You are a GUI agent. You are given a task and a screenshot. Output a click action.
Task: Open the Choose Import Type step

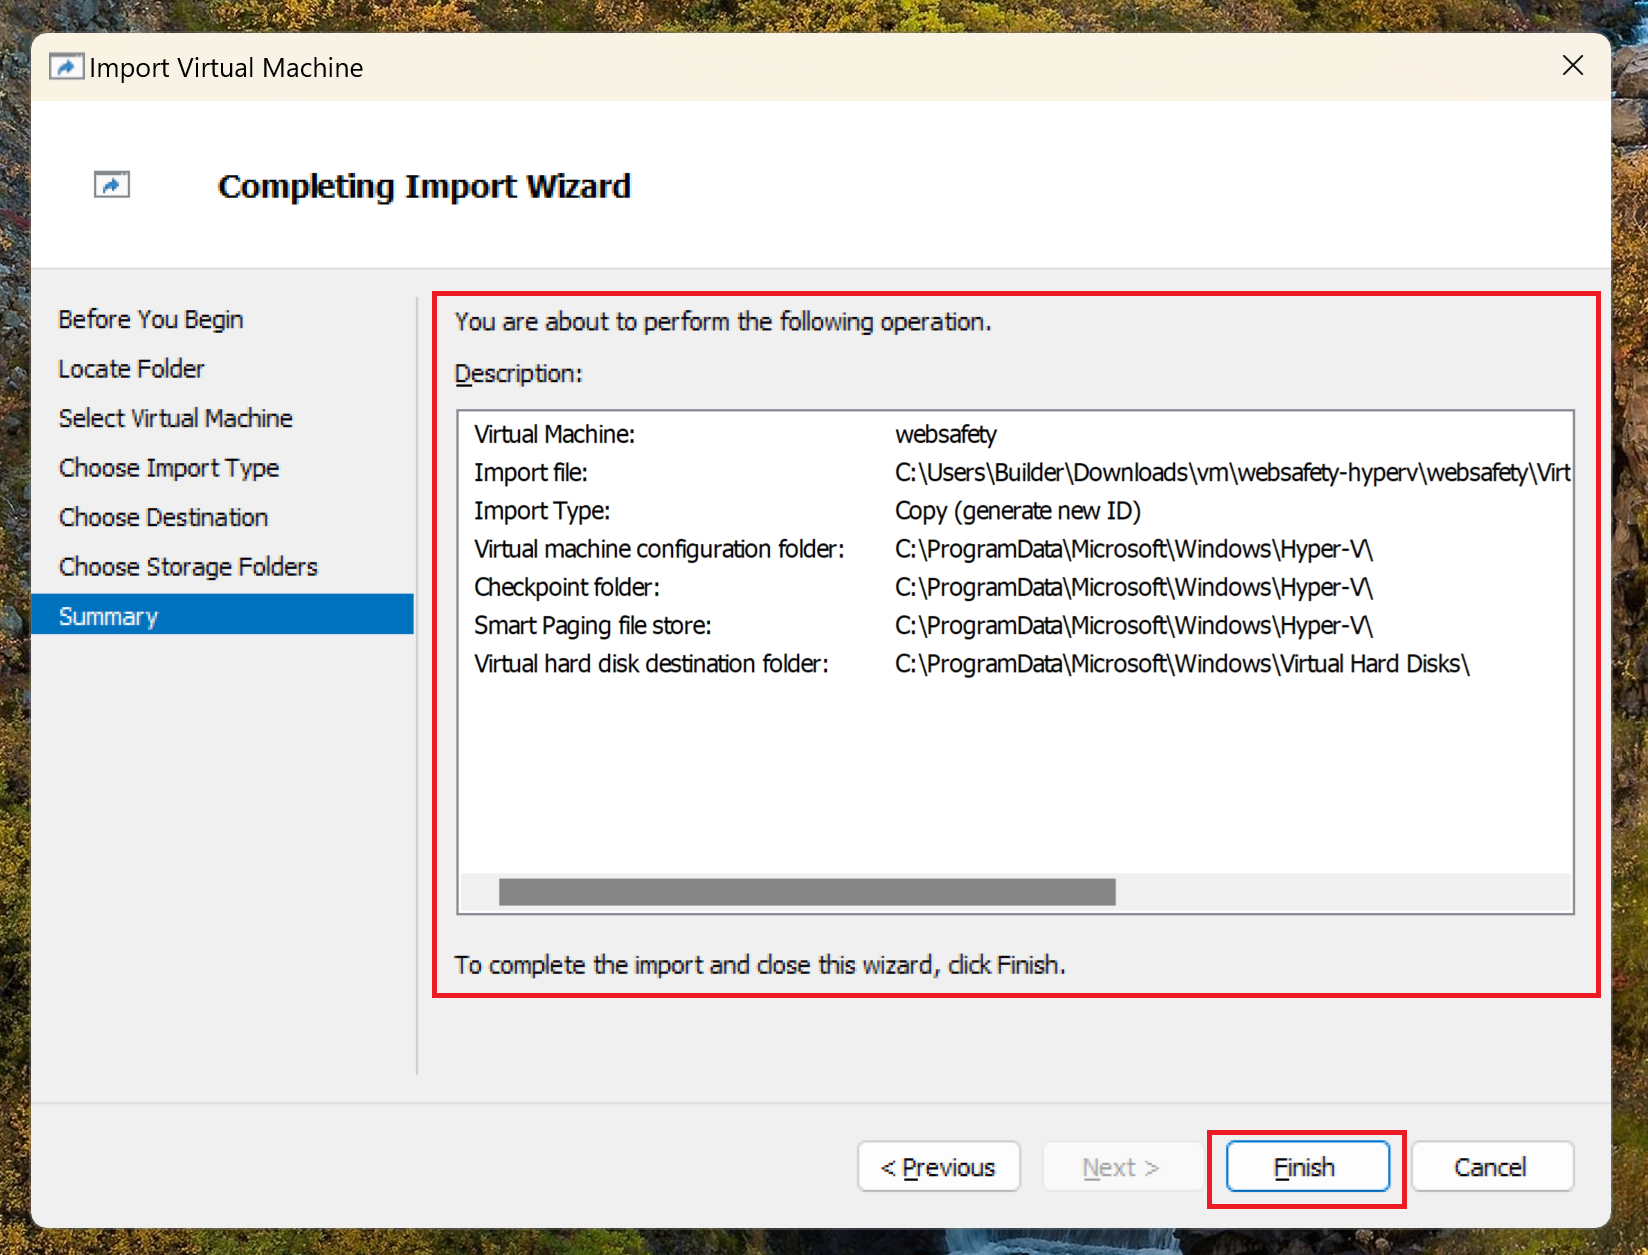(x=169, y=468)
